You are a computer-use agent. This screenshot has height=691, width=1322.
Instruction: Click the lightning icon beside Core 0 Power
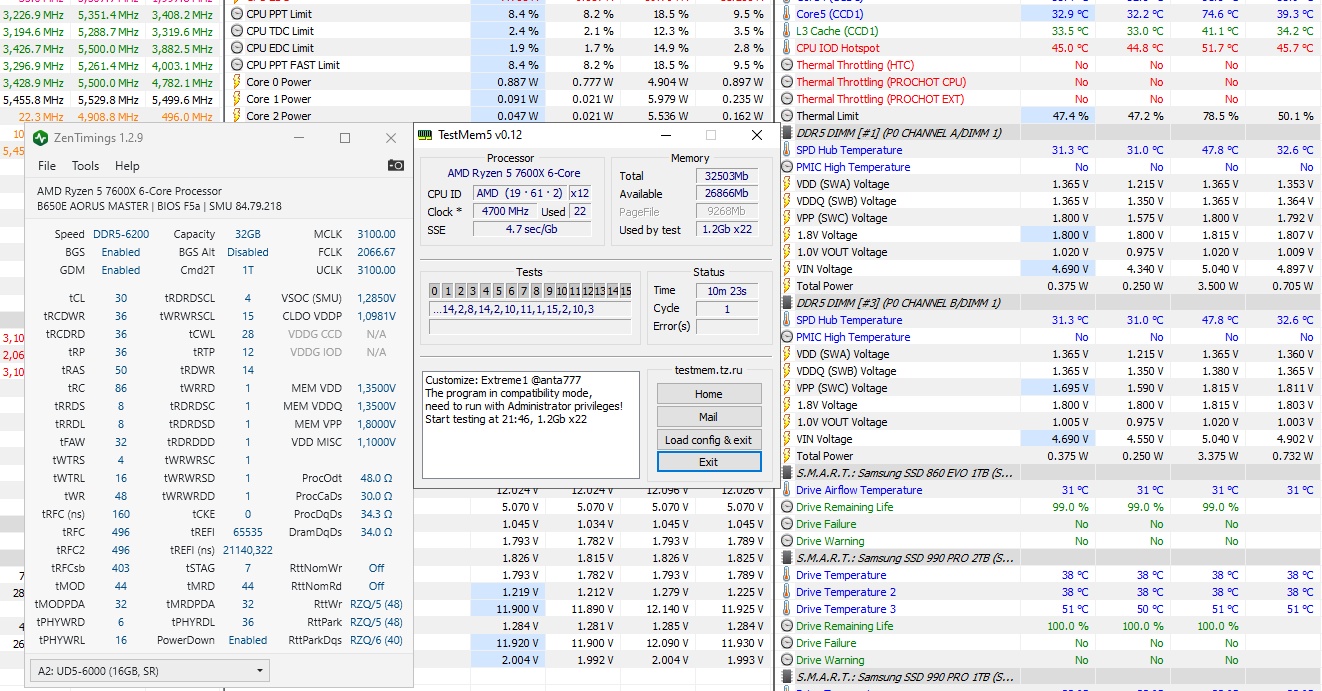pyautogui.click(x=236, y=82)
